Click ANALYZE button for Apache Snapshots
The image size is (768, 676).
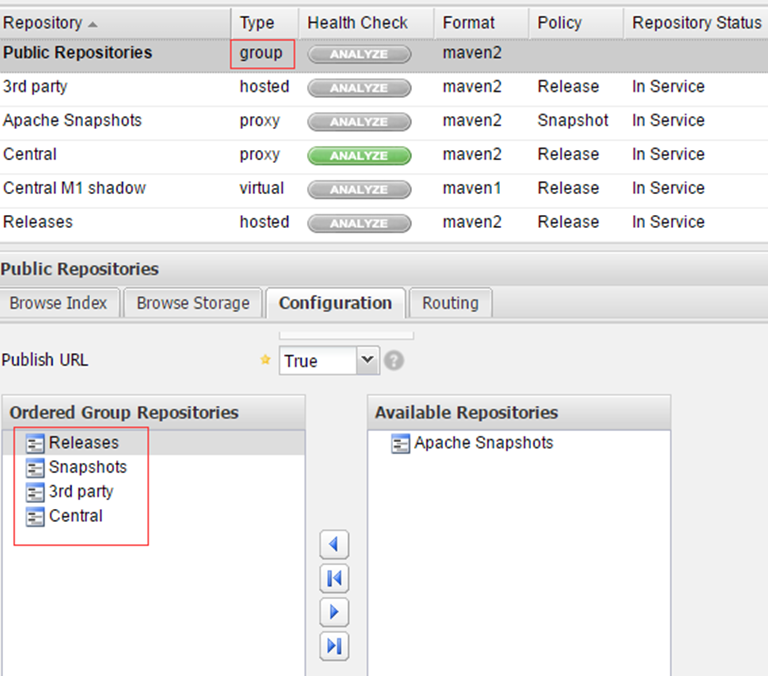(359, 122)
